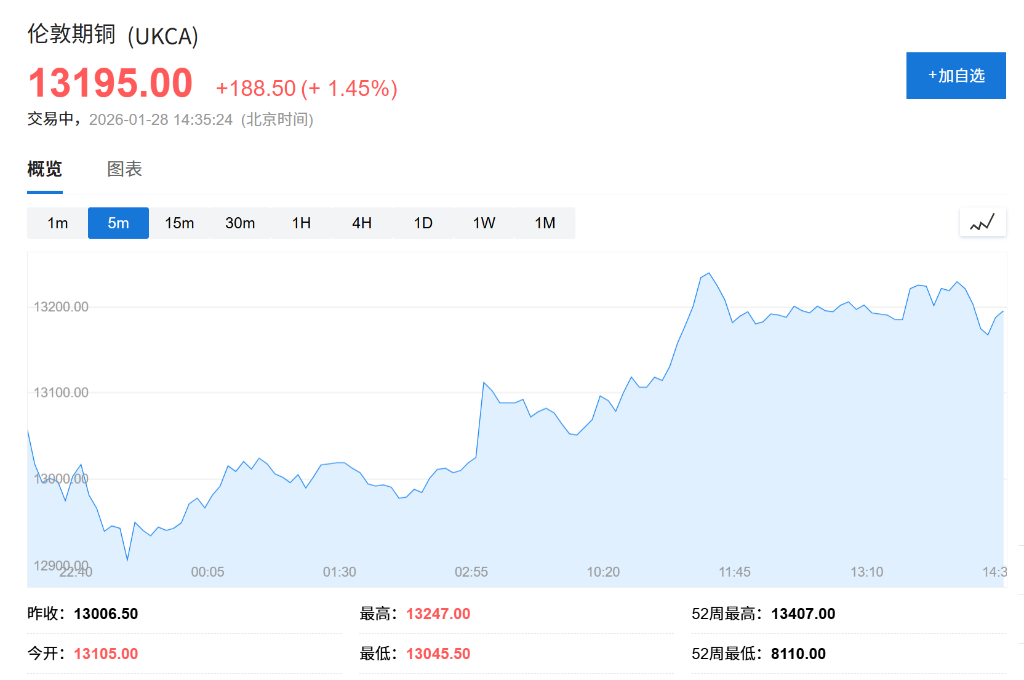Select the 4H timeframe
Viewport: 1024px width, 680px height.
[361, 222]
